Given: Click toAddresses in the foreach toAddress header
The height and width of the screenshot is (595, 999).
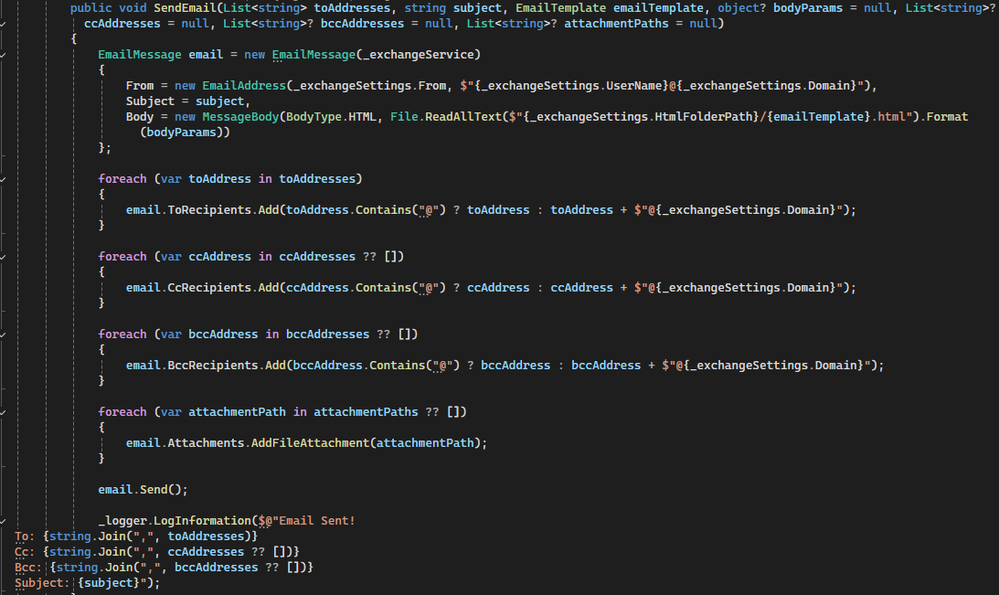Looking at the screenshot, I should (x=317, y=179).
